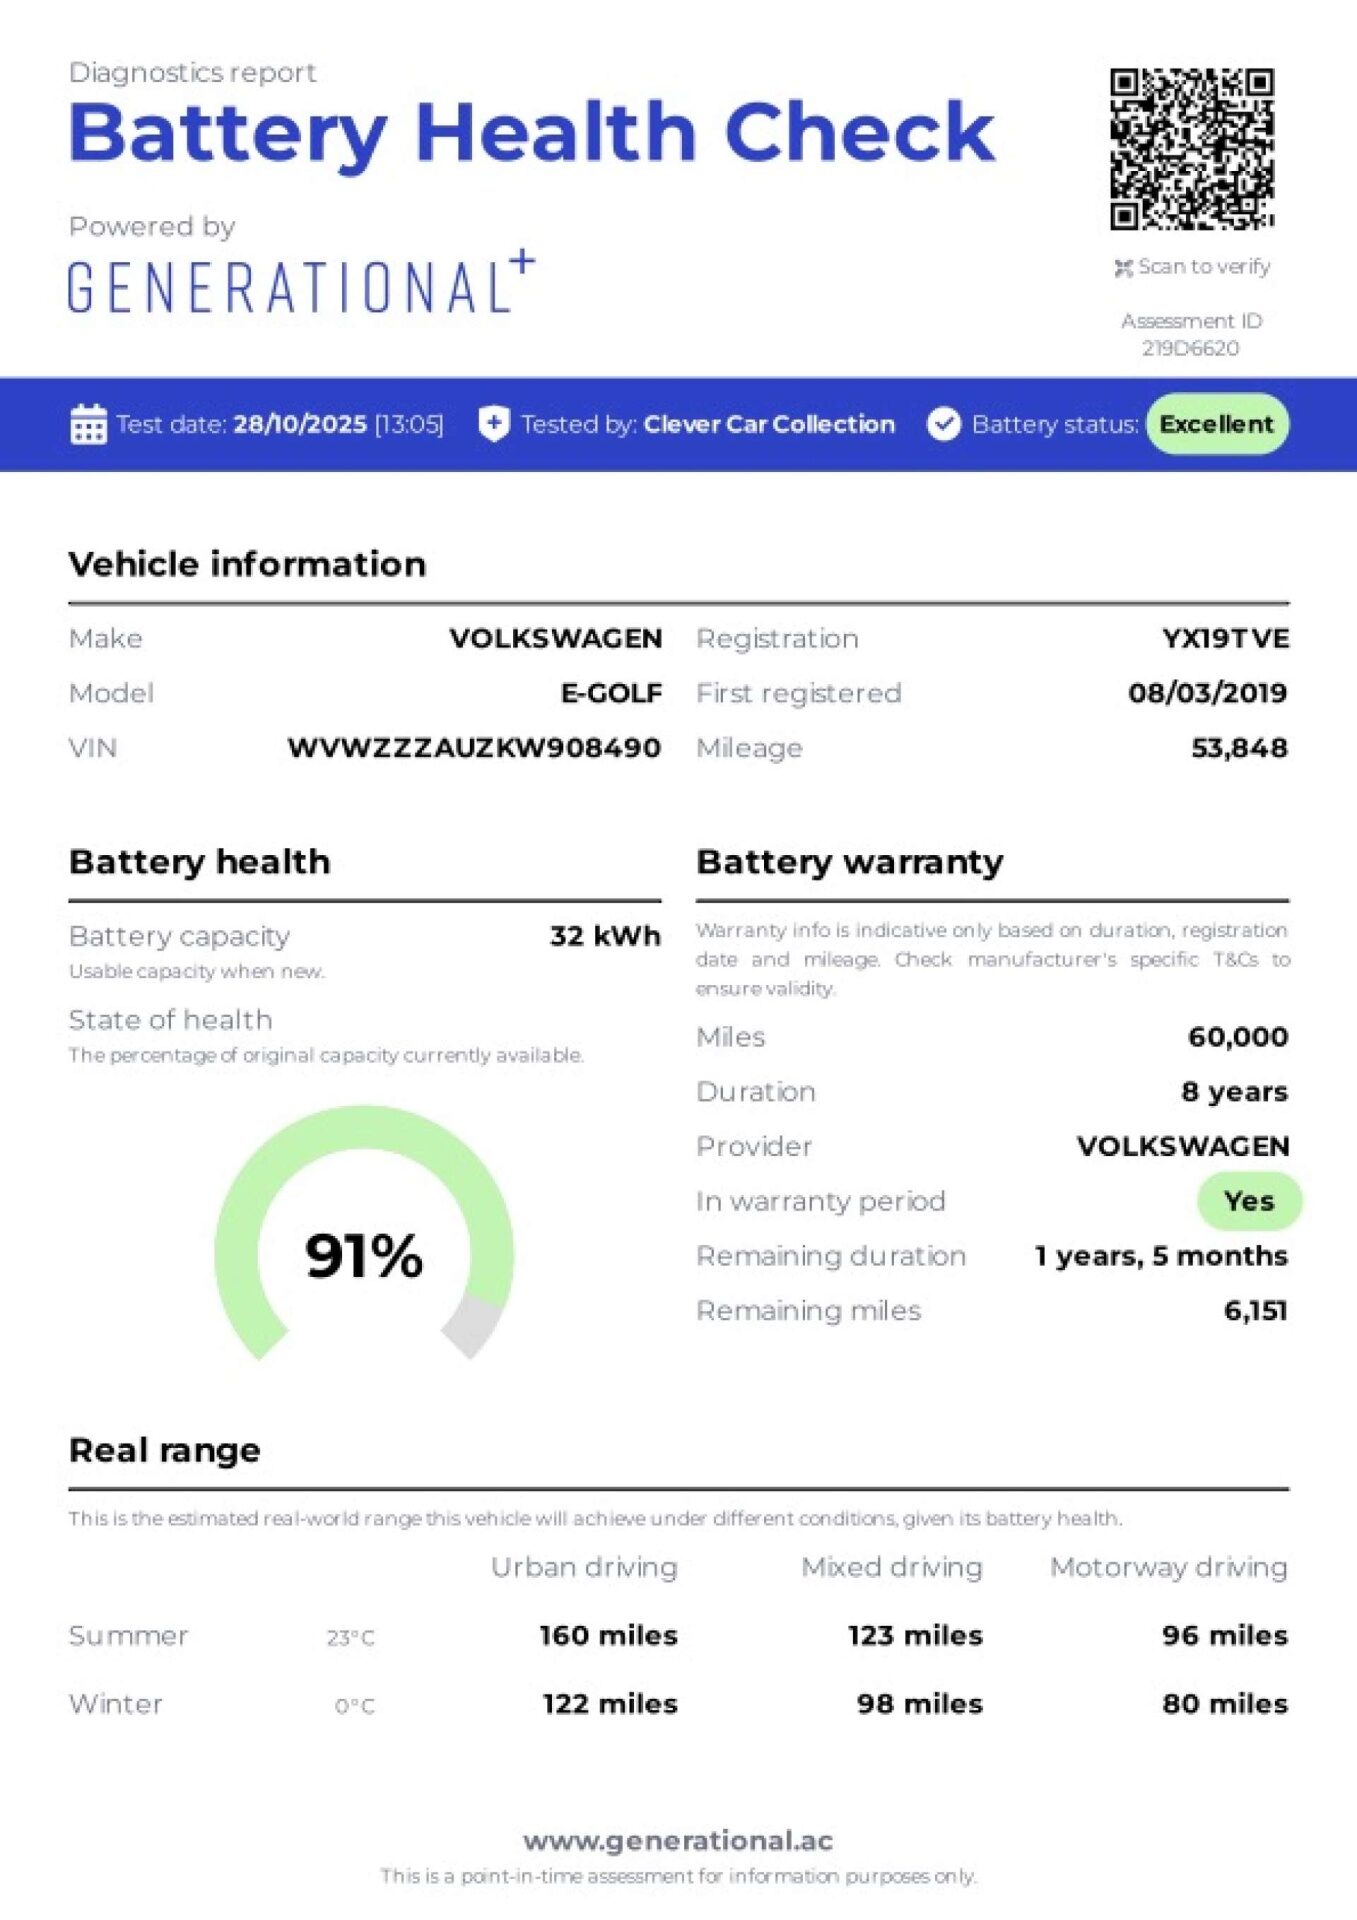Click the QR code to verify report

click(1191, 149)
